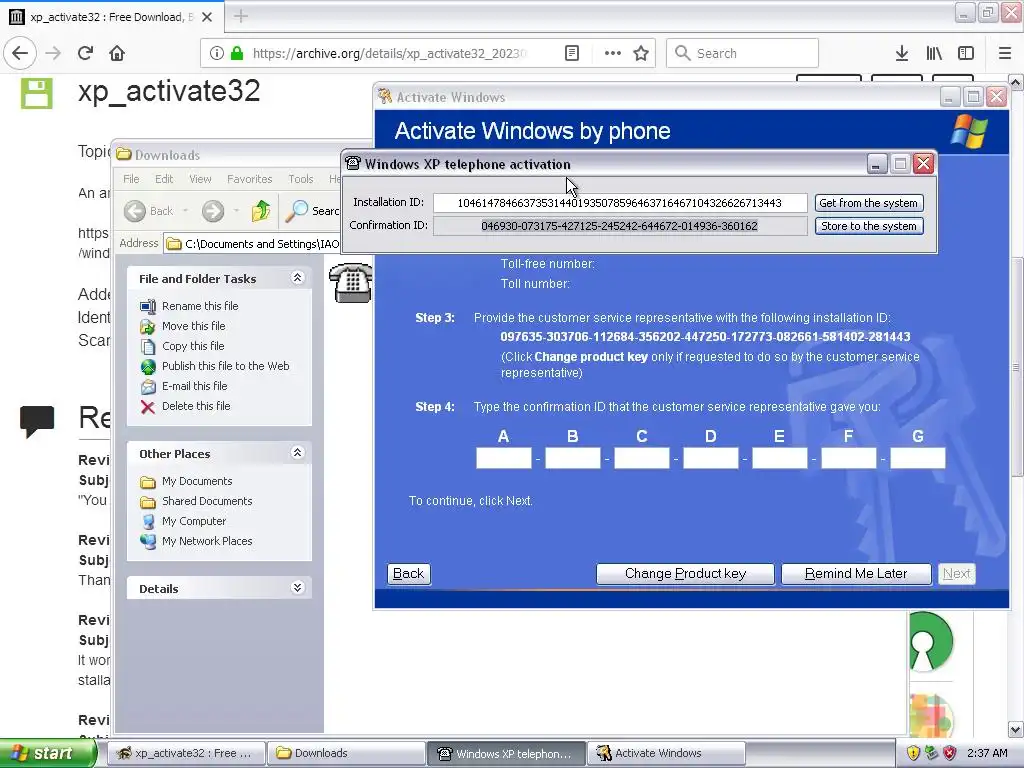The image size is (1024, 768).
Task: Open Firefox hamburger menu
Action: 1005,53
